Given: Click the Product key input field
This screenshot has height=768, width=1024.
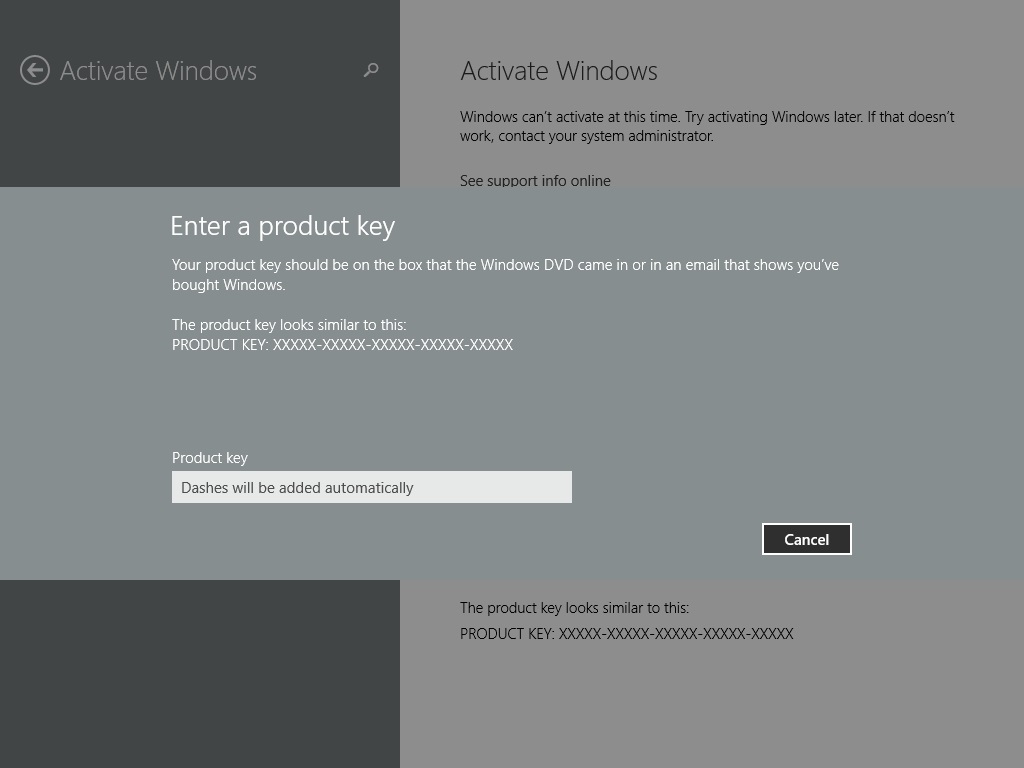Looking at the screenshot, I should tap(372, 487).
